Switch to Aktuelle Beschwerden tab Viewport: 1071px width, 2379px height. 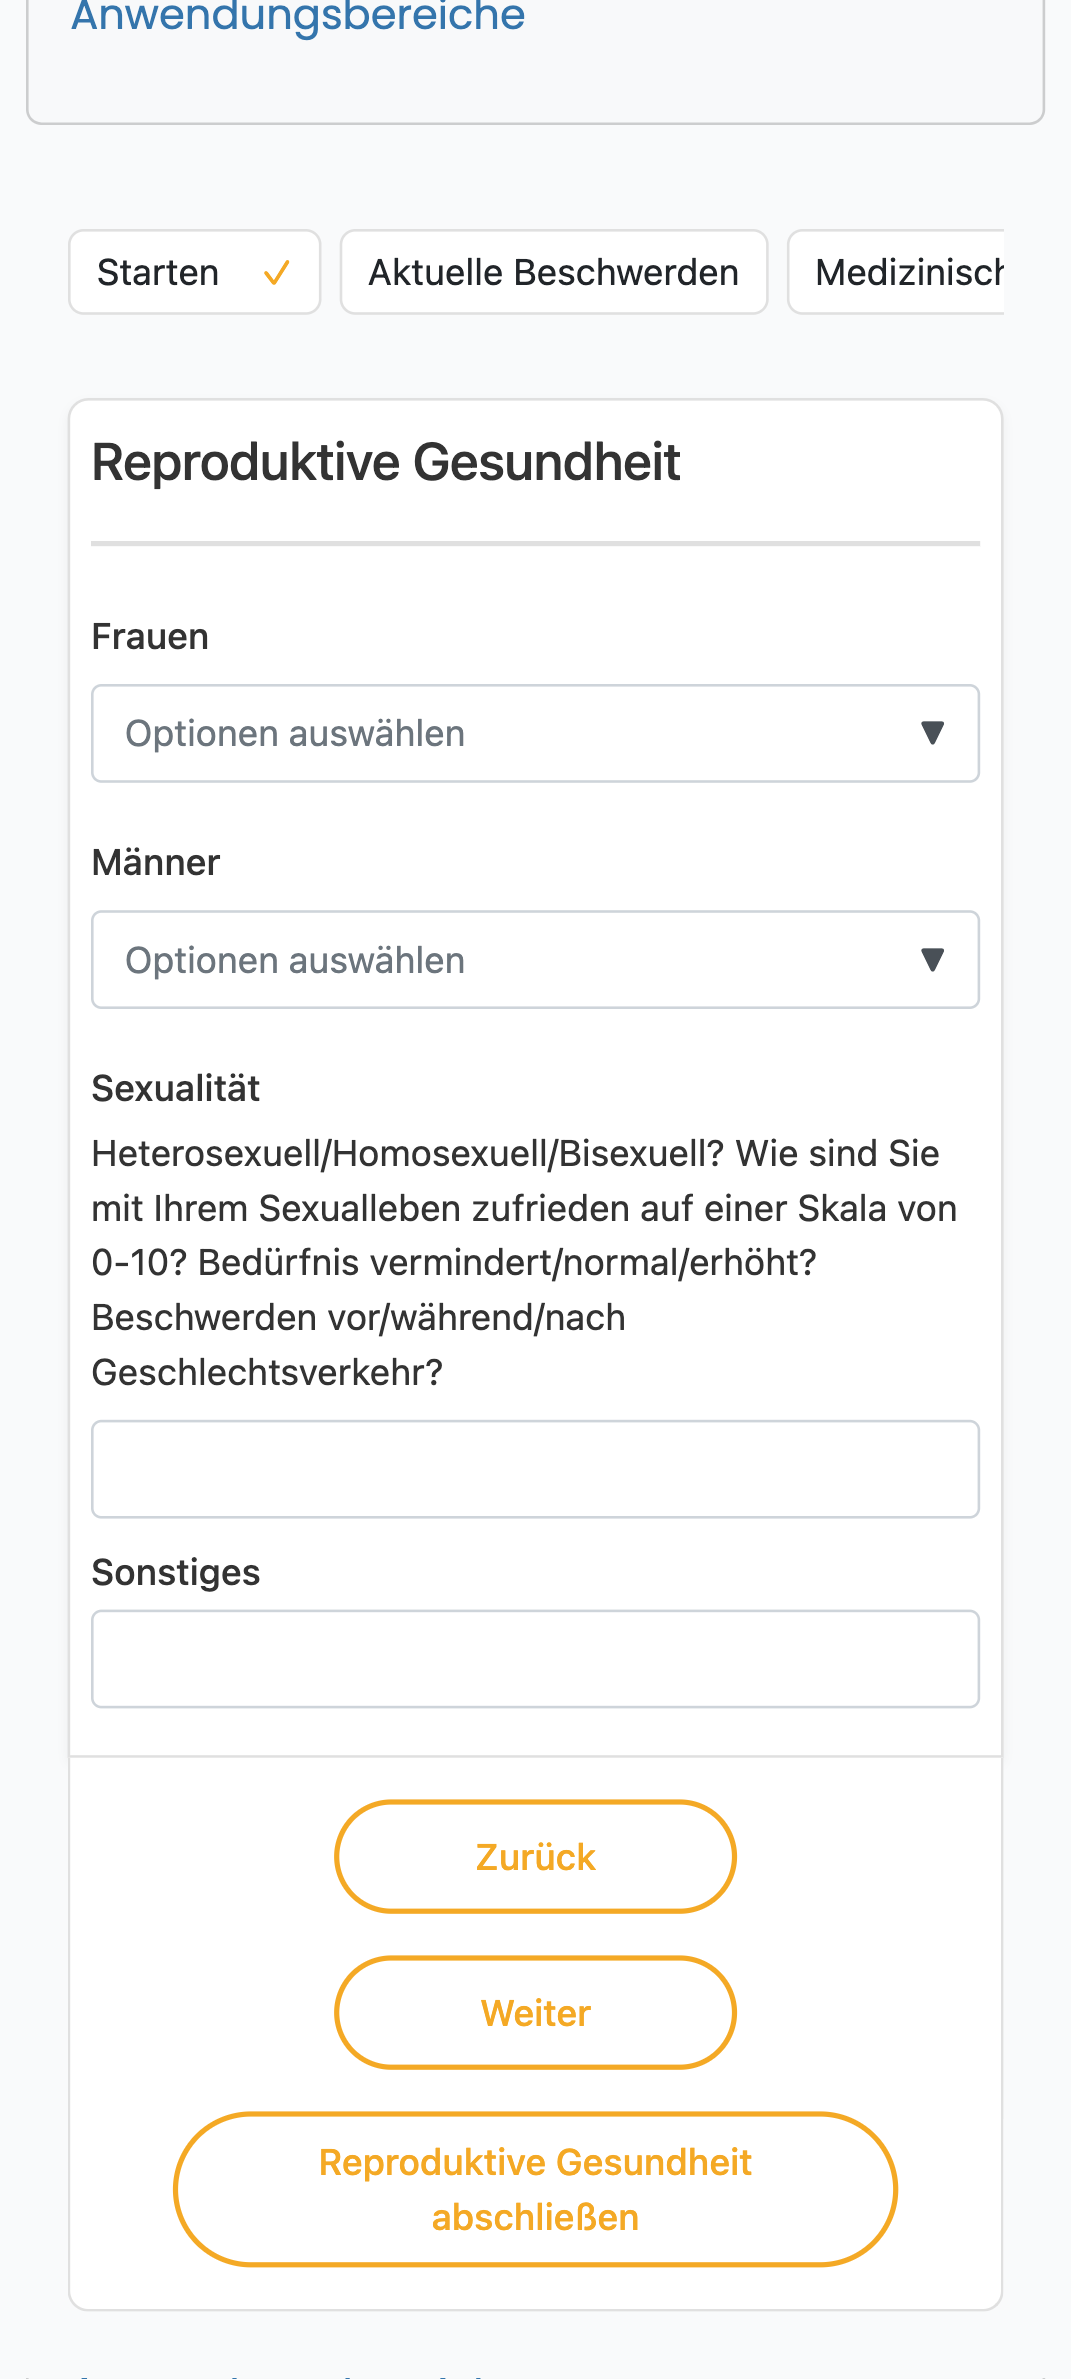(x=554, y=272)
